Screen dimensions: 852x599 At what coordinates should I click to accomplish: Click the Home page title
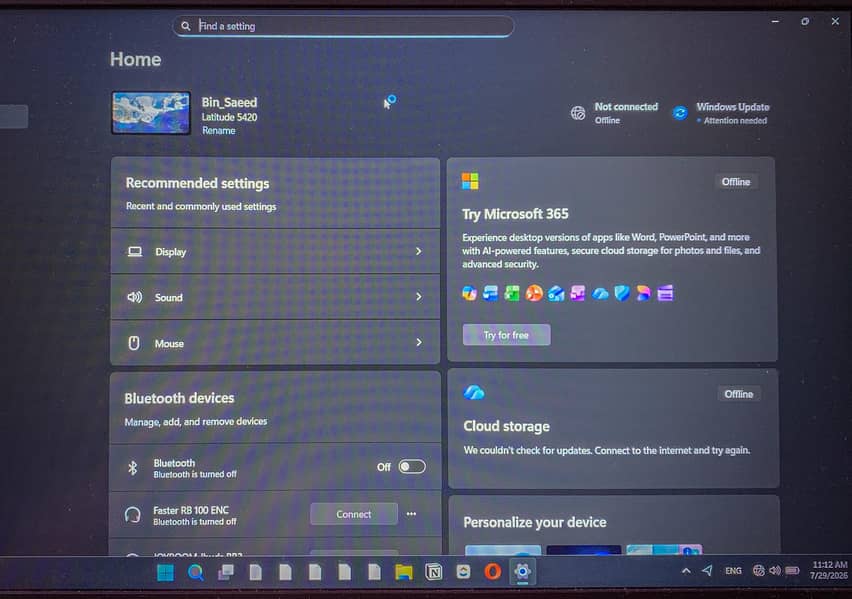(135, 59)
